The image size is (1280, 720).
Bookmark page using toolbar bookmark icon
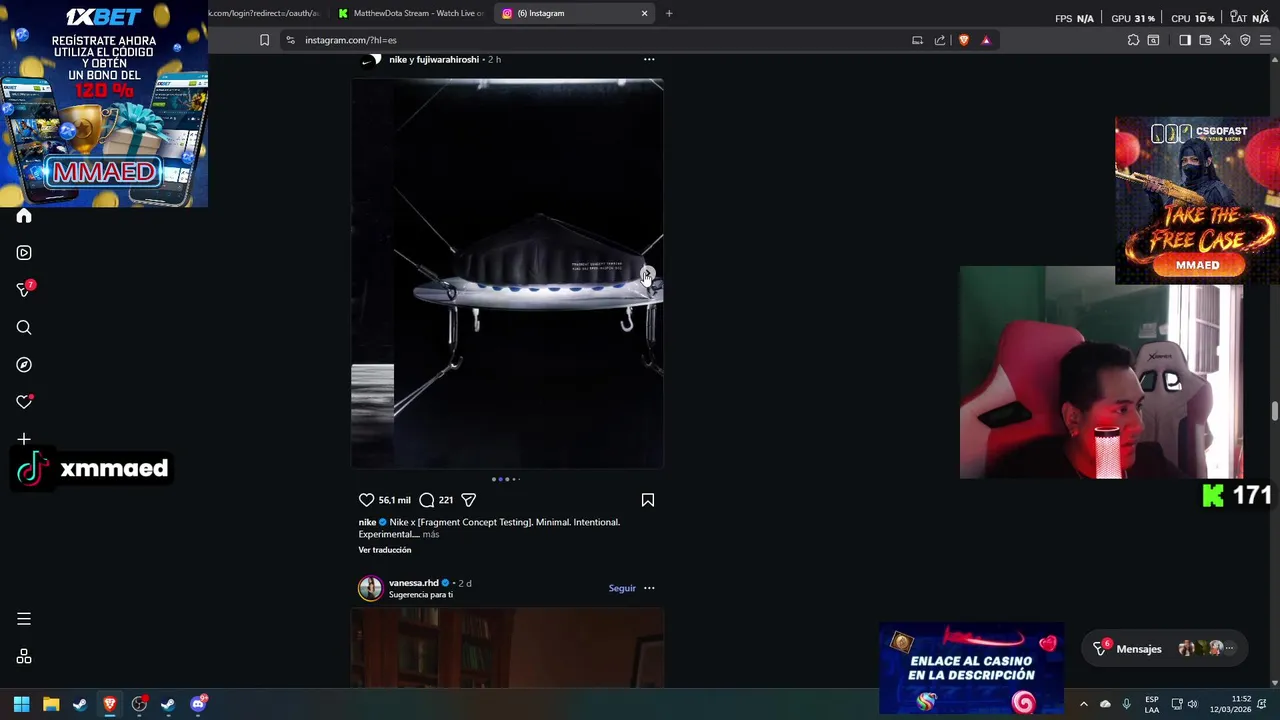[264, 40]
